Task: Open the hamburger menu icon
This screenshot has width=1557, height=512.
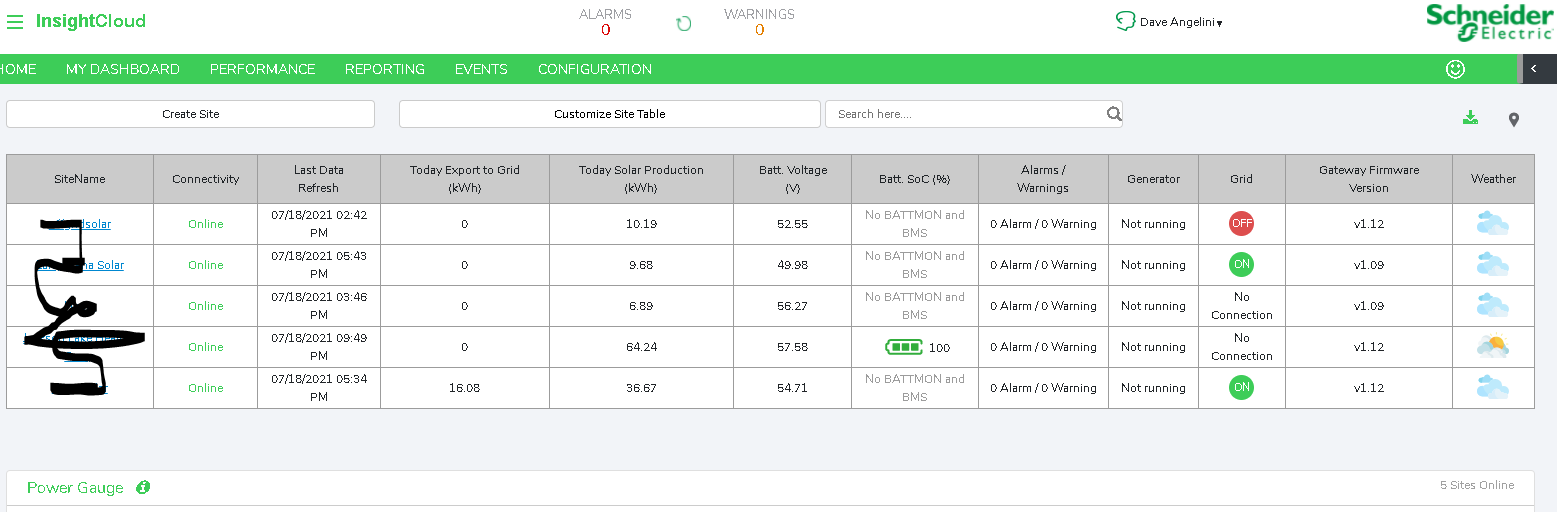Action: (x=15, y=21)
